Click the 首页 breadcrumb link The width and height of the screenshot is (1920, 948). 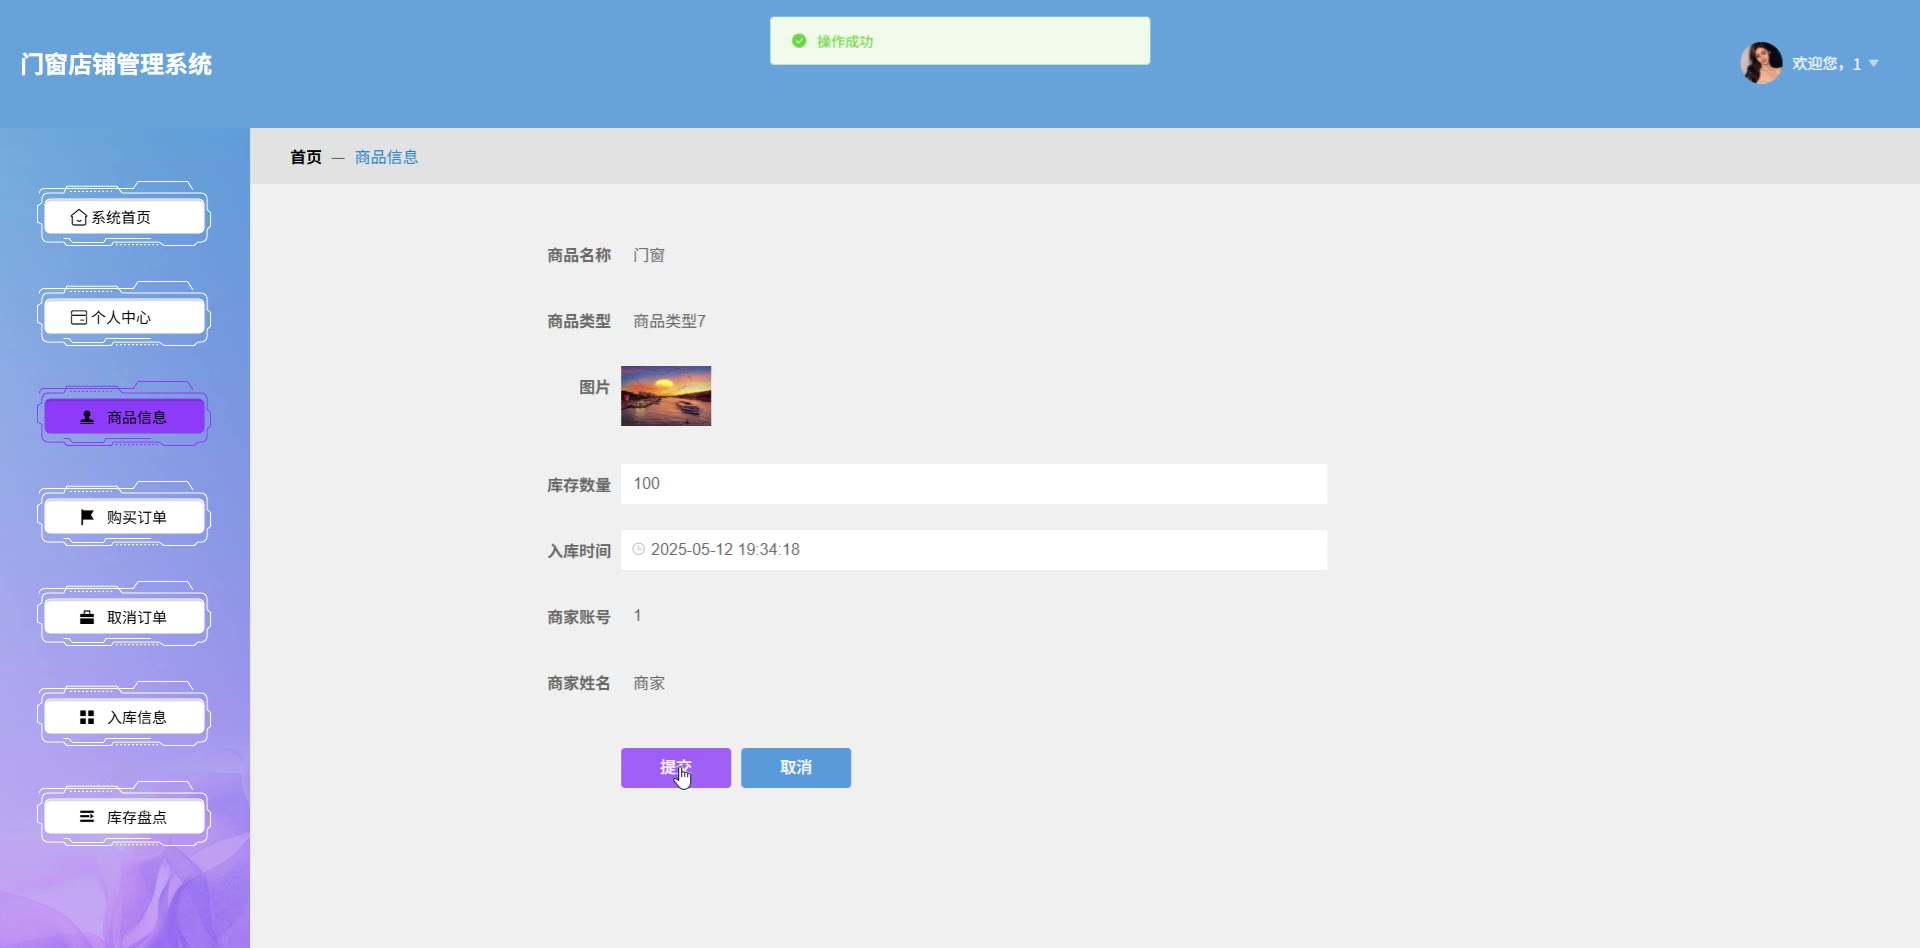pyautogui.click(x=306, y=157)
